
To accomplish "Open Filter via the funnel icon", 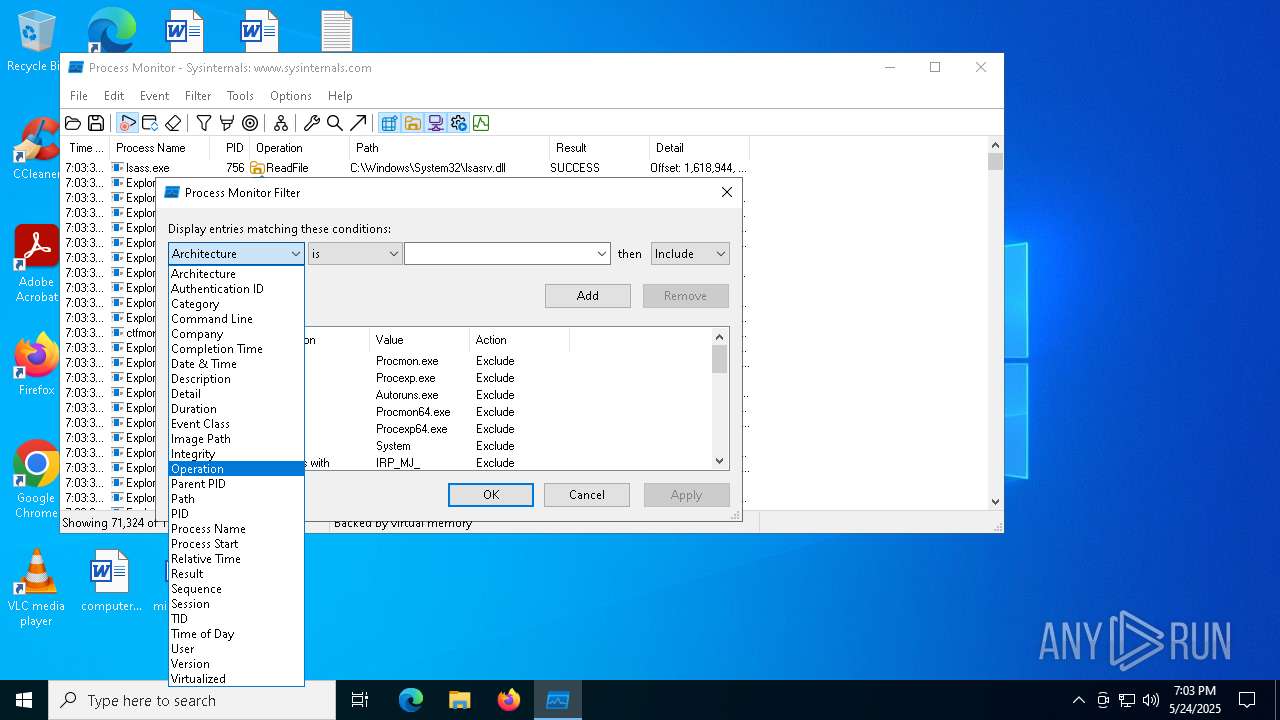I will pos(204,123).
